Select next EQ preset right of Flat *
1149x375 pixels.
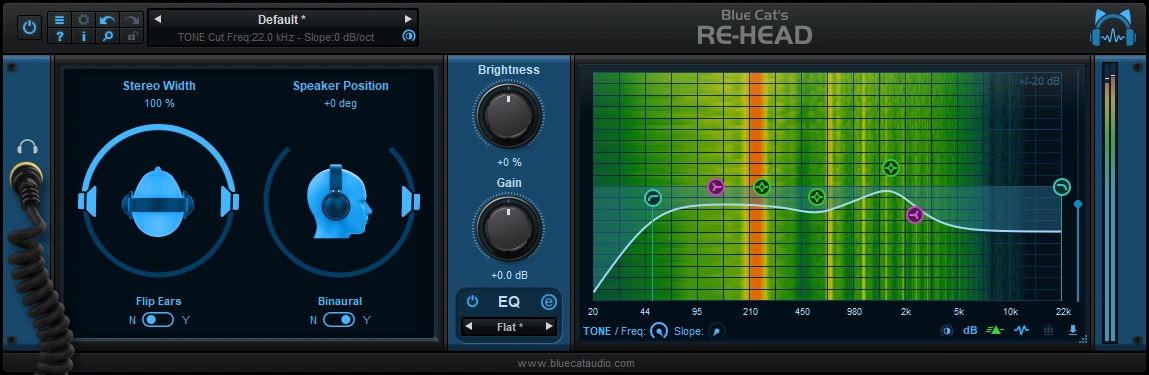pos(549,327)
